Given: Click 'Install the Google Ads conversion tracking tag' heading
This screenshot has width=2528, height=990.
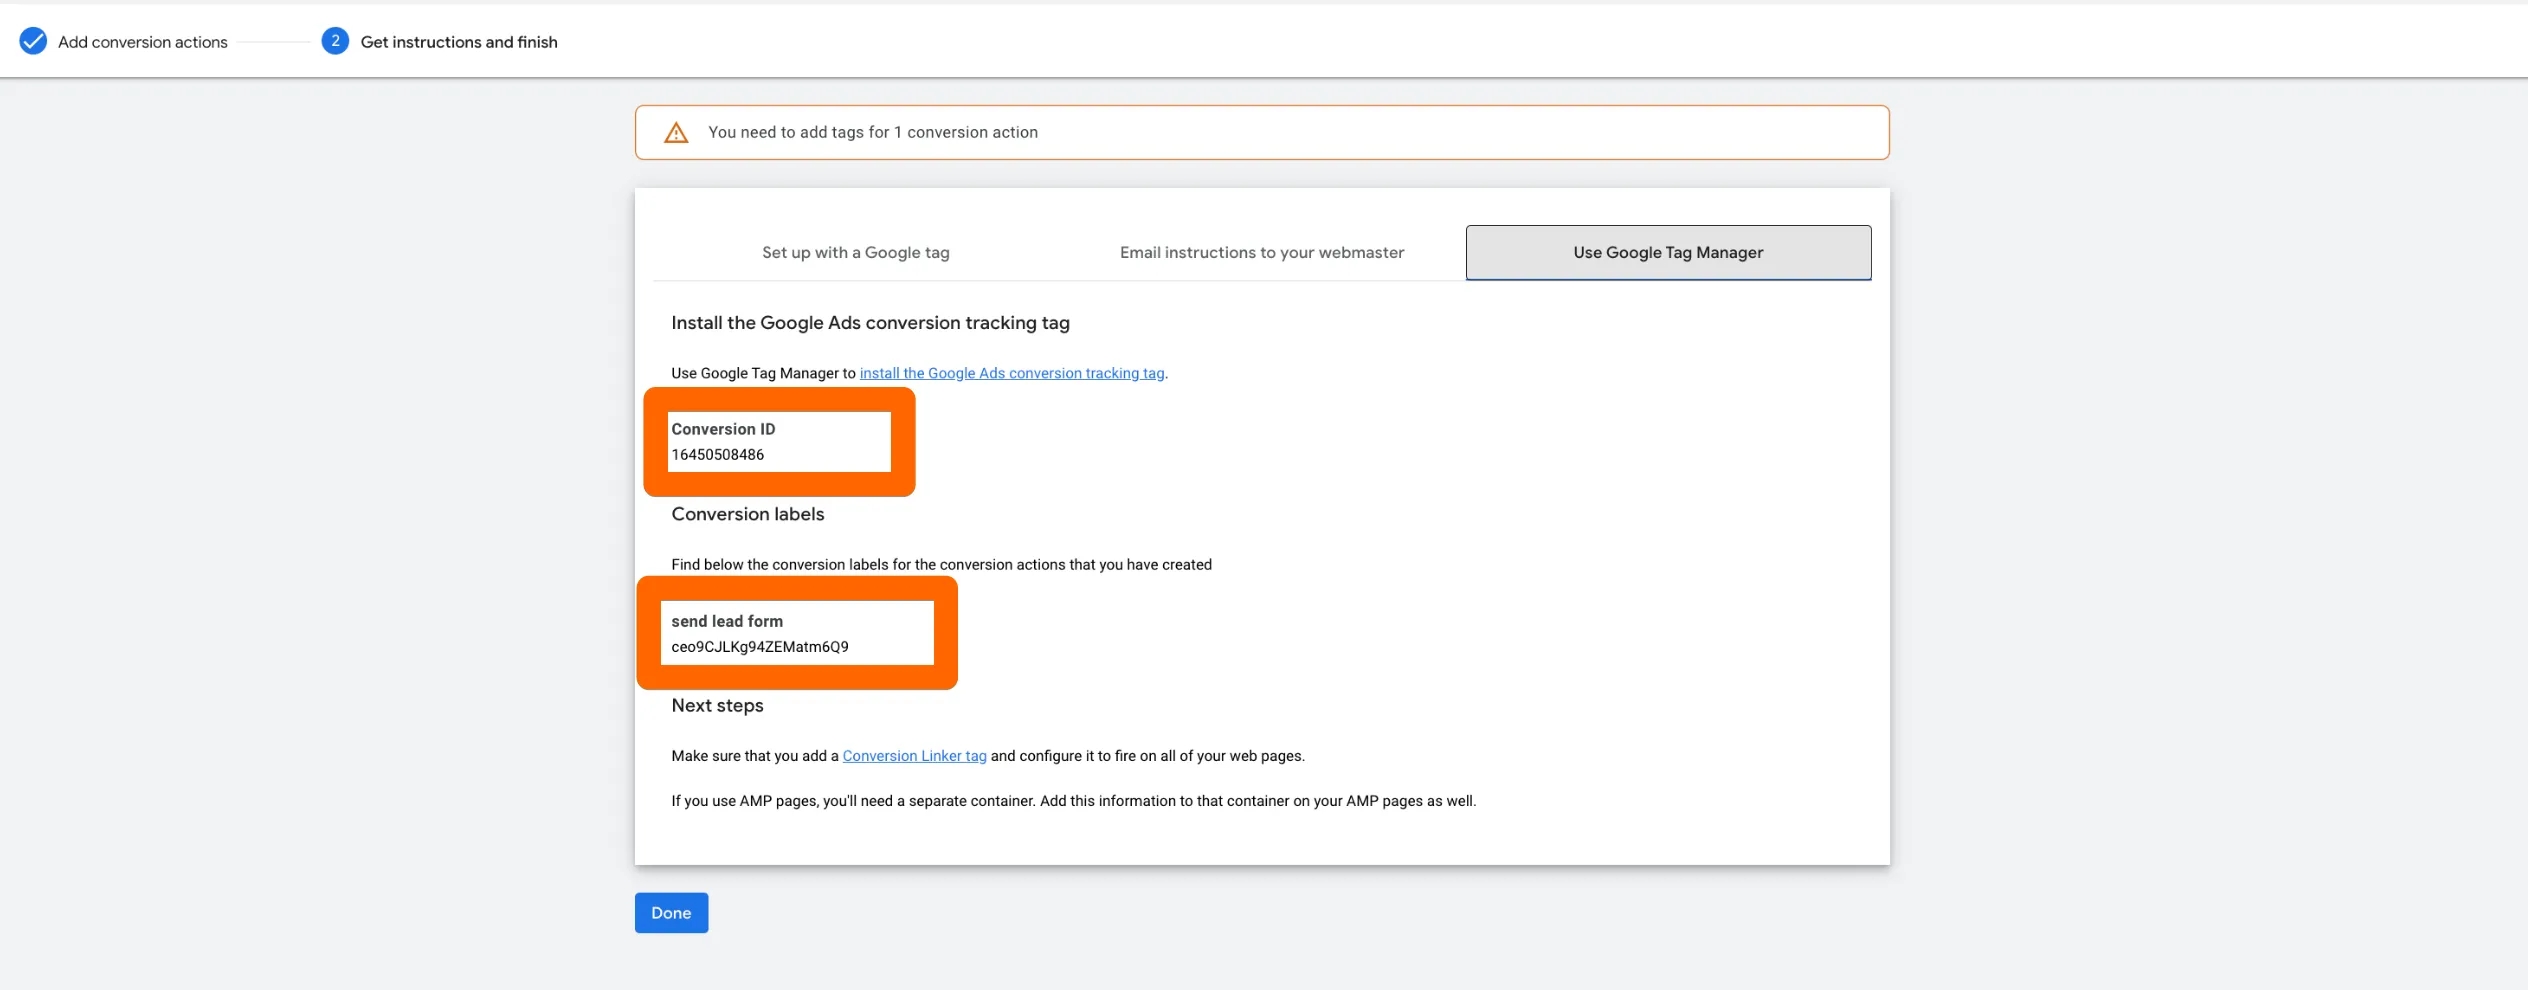Looking at the screenshot, I should (x=870, y=323).
